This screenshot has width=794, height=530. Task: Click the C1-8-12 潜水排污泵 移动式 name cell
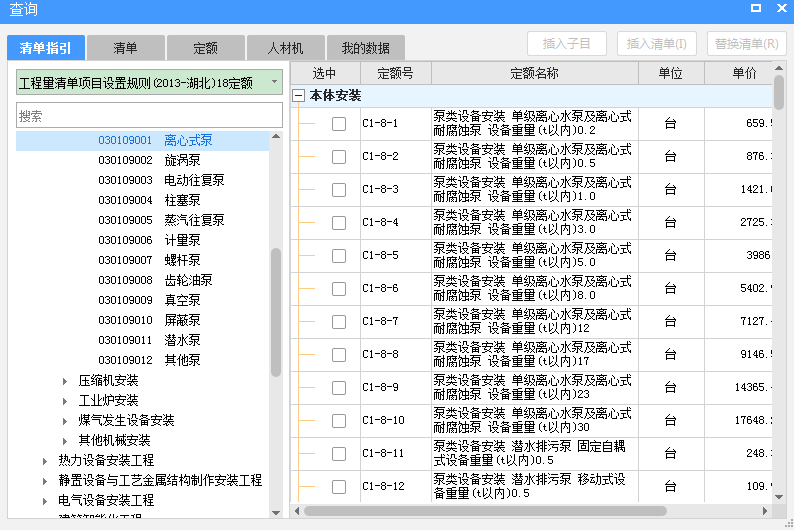[535, 486]
